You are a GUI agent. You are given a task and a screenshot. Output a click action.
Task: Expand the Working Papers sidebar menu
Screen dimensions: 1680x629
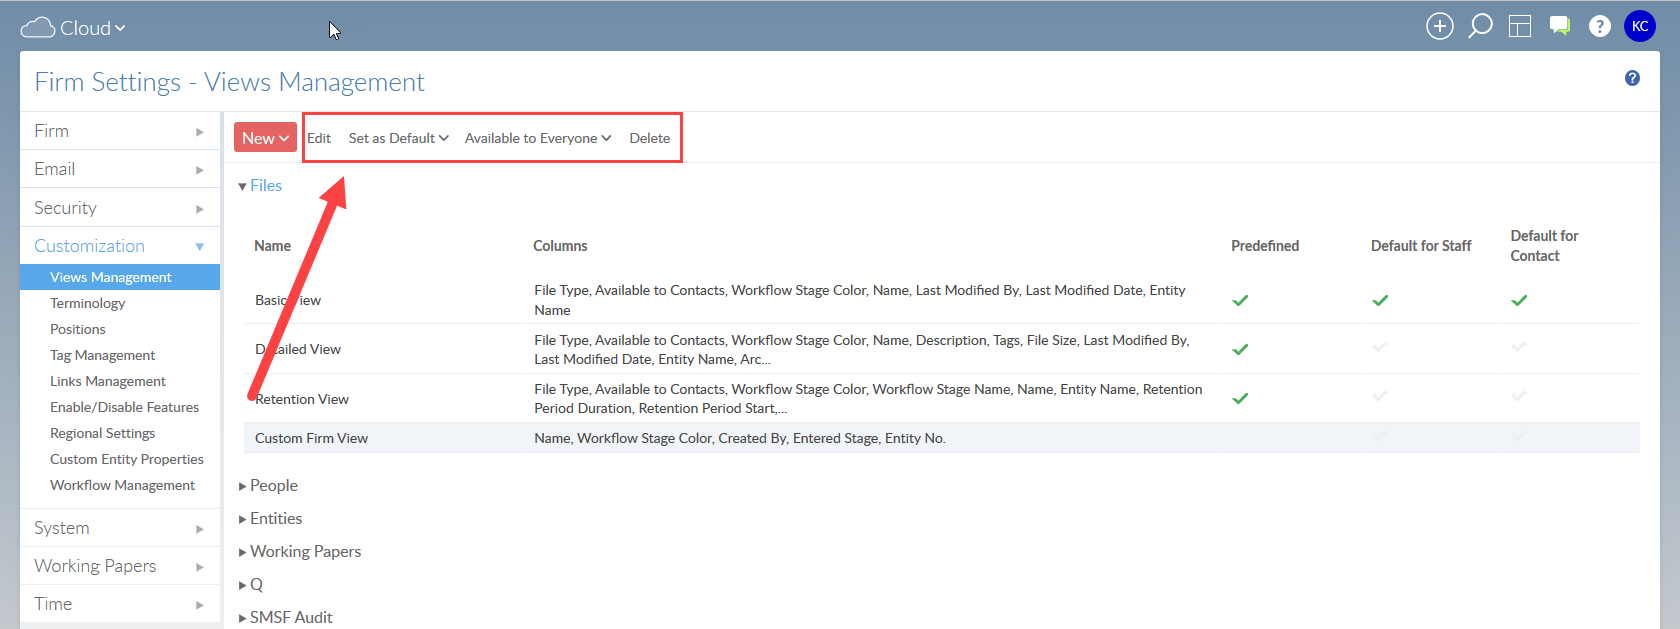tap(120, 566)
